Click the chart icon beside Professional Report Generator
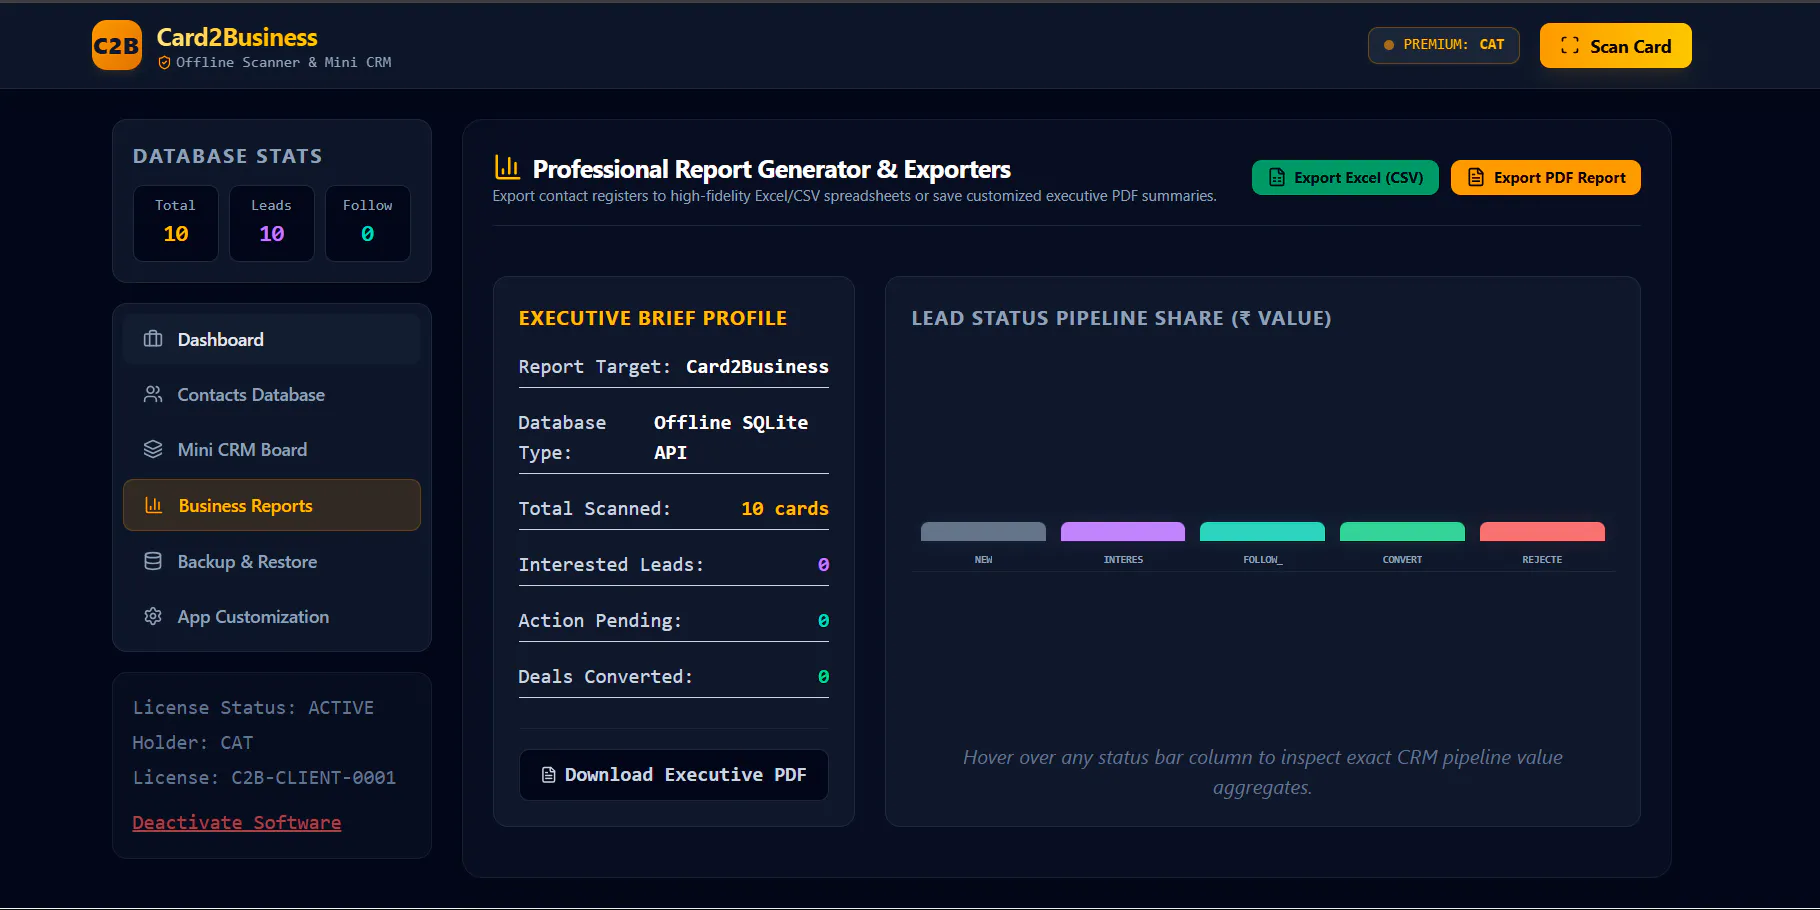Viewport: 1820px width, 910px height. pyautogui.click(x=508, y=168)
